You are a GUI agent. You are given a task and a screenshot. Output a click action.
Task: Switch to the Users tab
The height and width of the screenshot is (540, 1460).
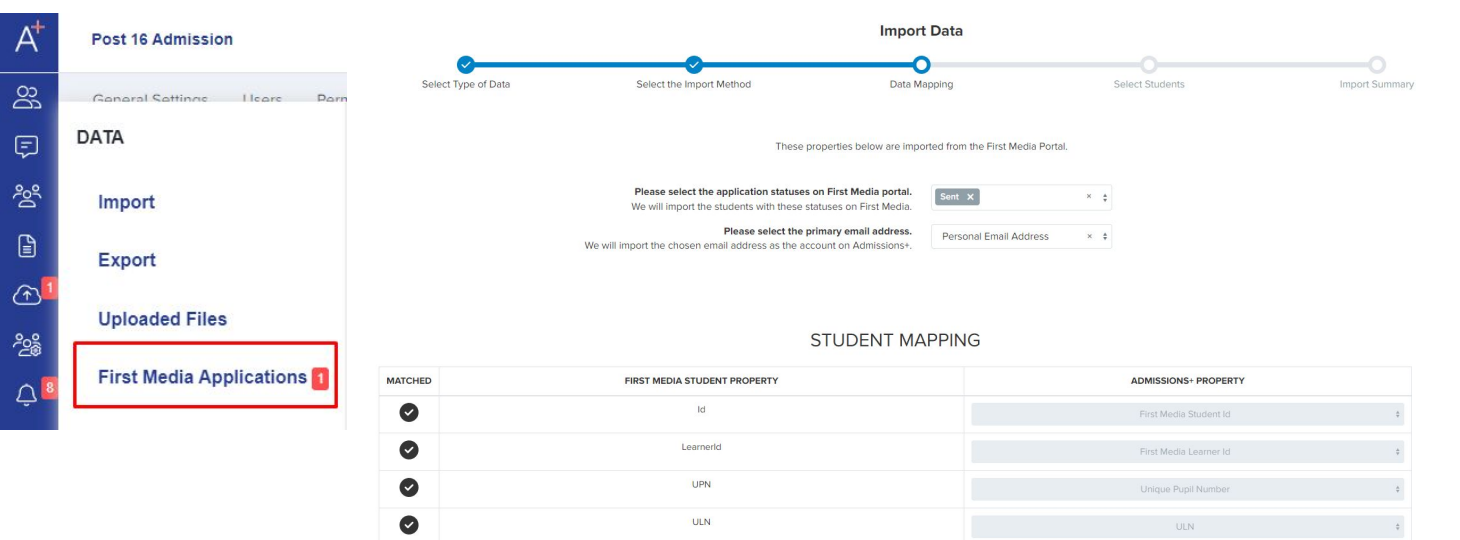(262, 99)
